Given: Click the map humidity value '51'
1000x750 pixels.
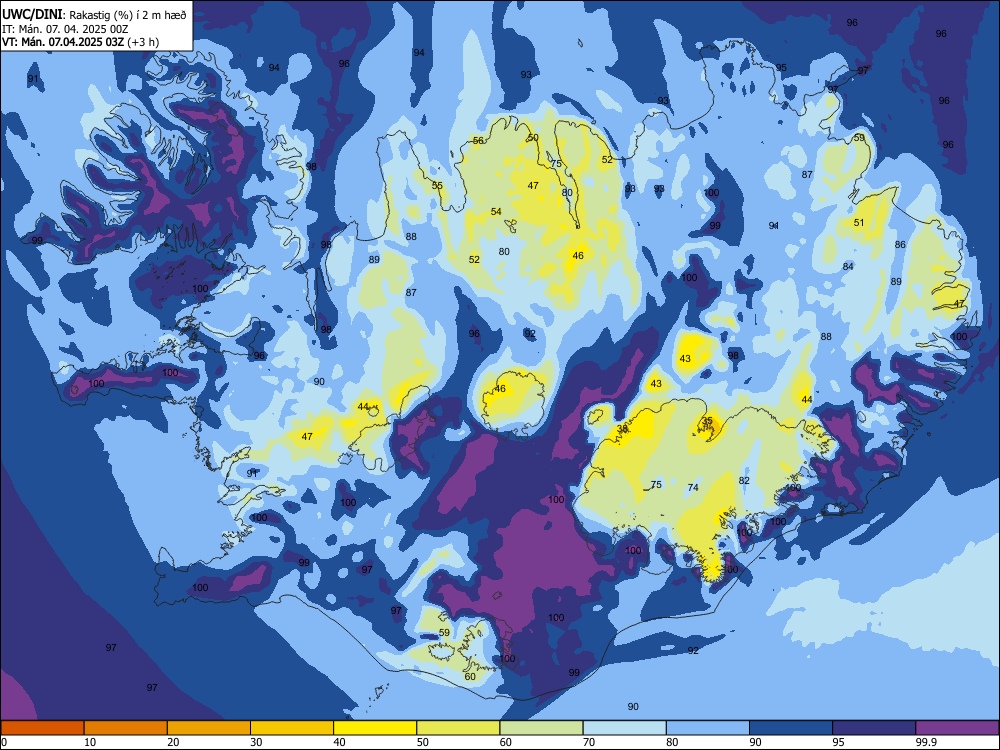Looking at the screenshot, I should tap(859, 223).
